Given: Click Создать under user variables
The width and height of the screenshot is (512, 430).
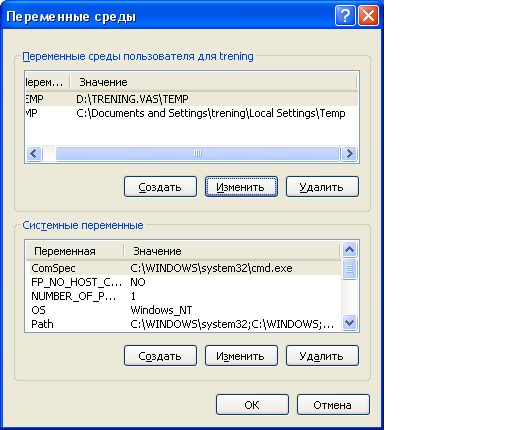Looking at the screenshot, I should click(160, 187).
